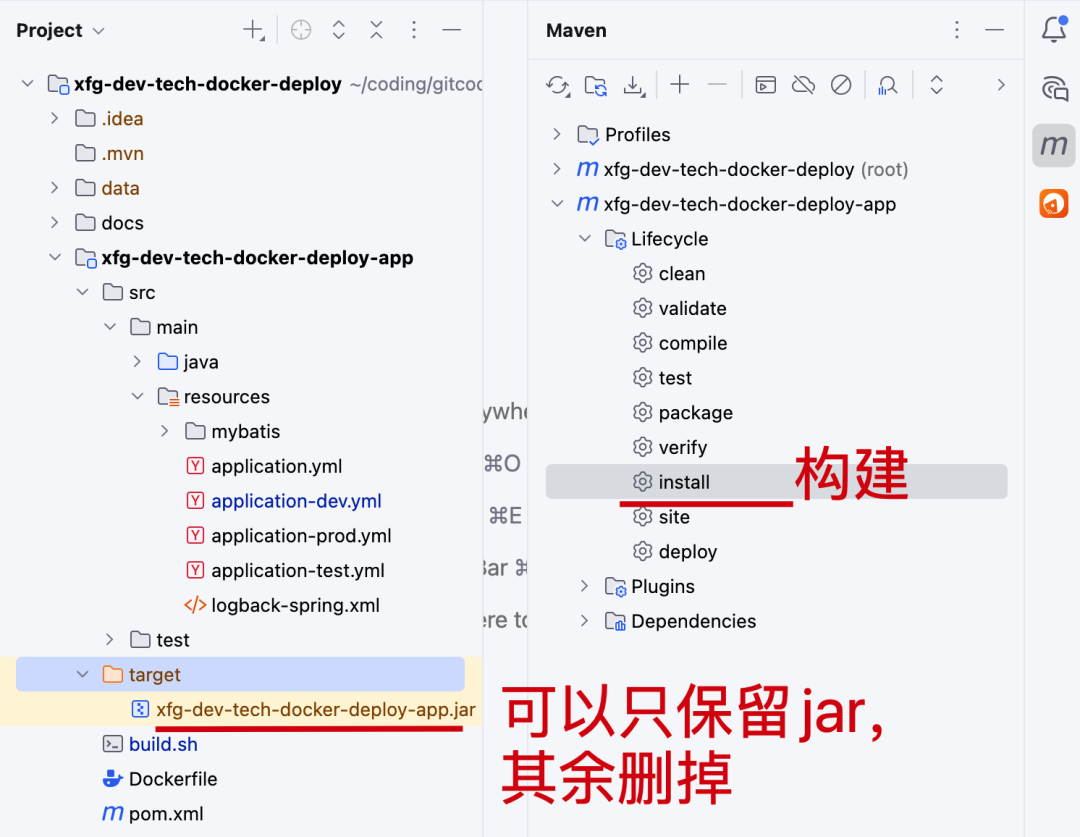Click Download Sources and Documentation icon
The height and width of the screenshot is (837, 1080).
click(x=634, y=85)
